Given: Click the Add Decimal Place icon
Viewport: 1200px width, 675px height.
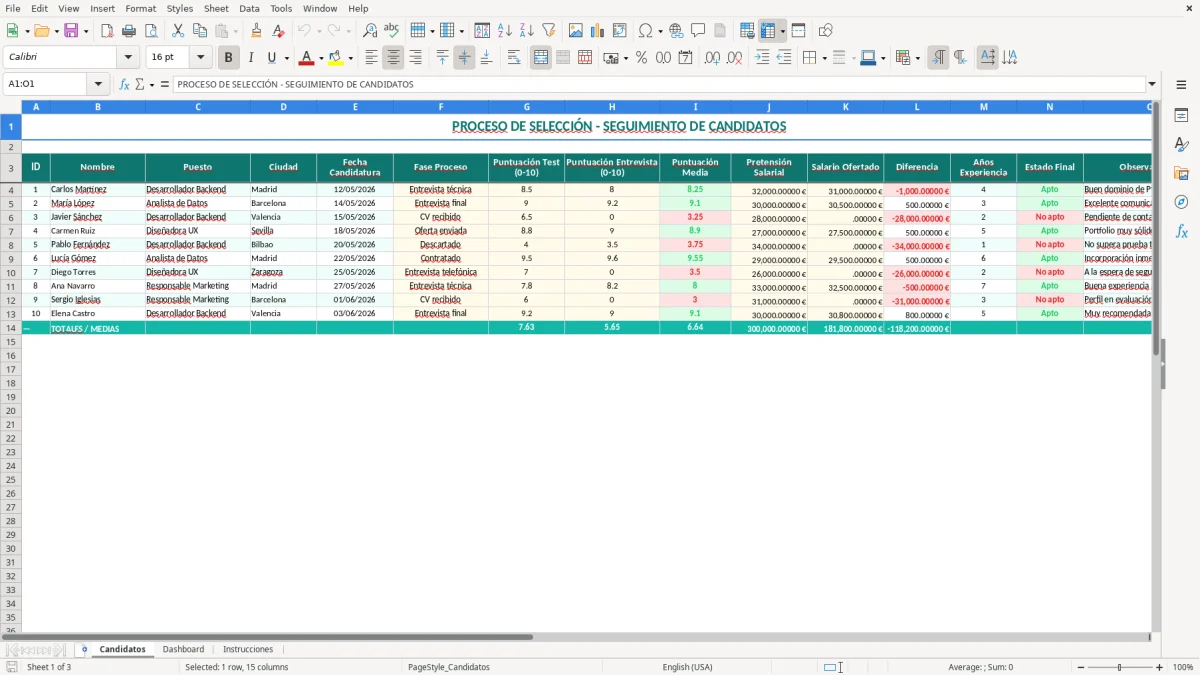Looking at the screenshot, I should 712,58.
